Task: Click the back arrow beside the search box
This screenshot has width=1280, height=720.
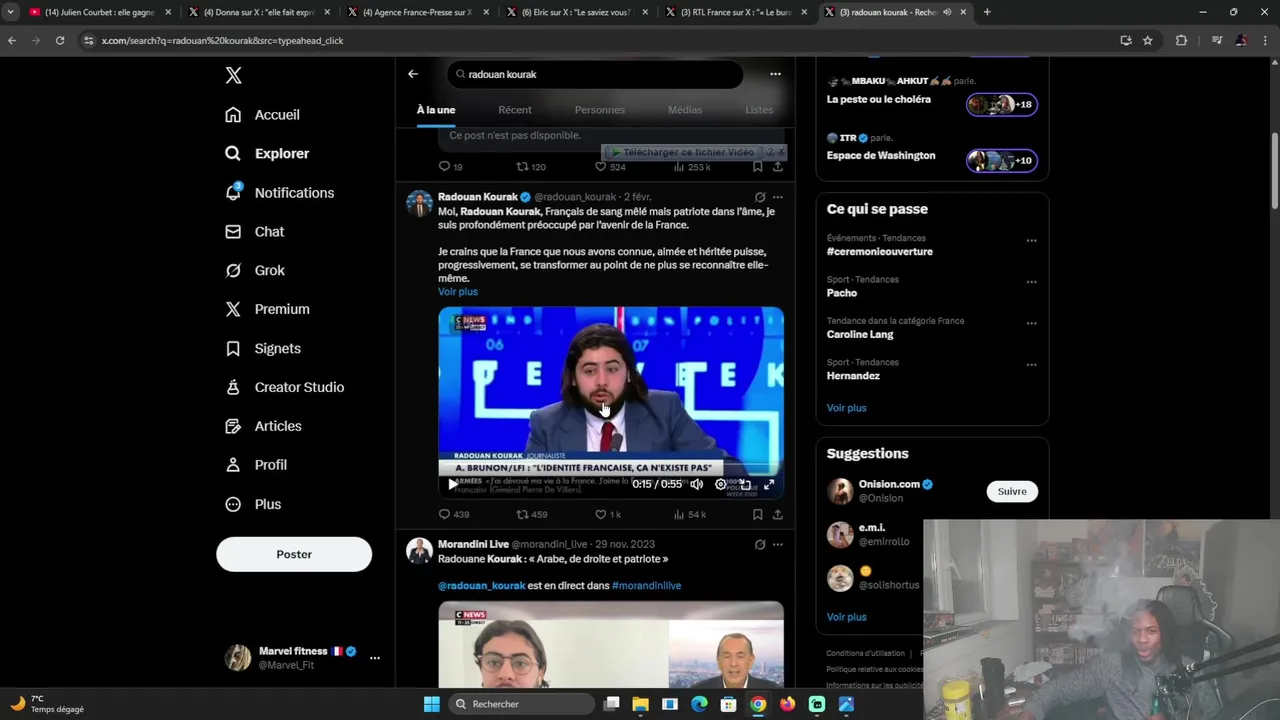Action: click(413, 74)
